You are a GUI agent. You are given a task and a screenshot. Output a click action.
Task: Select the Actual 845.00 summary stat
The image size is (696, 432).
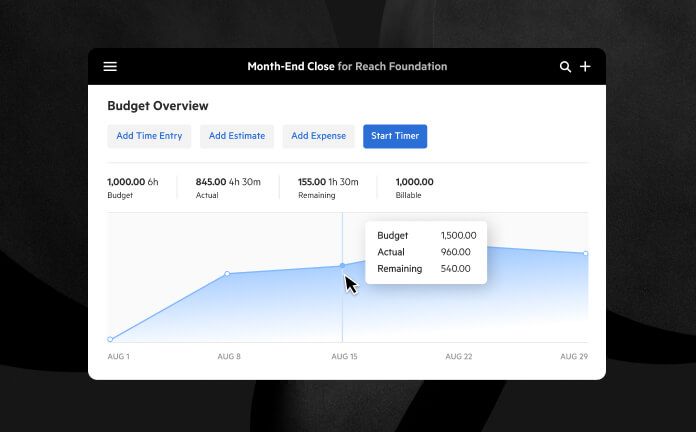(x=228, y=188)
